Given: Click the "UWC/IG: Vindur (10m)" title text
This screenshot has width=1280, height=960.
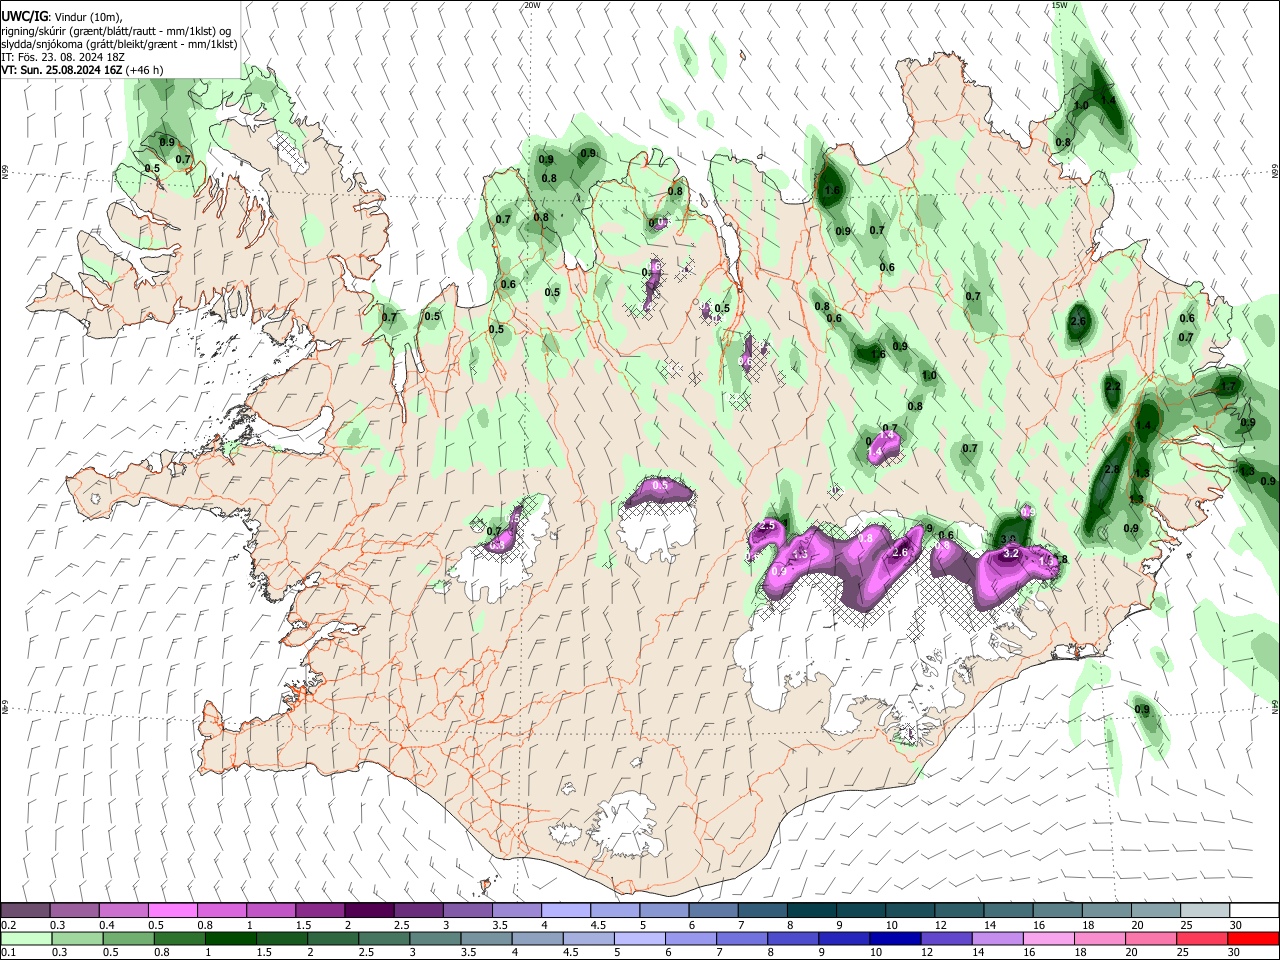Looking at the screenshot, I should click(x=62, y=16).
